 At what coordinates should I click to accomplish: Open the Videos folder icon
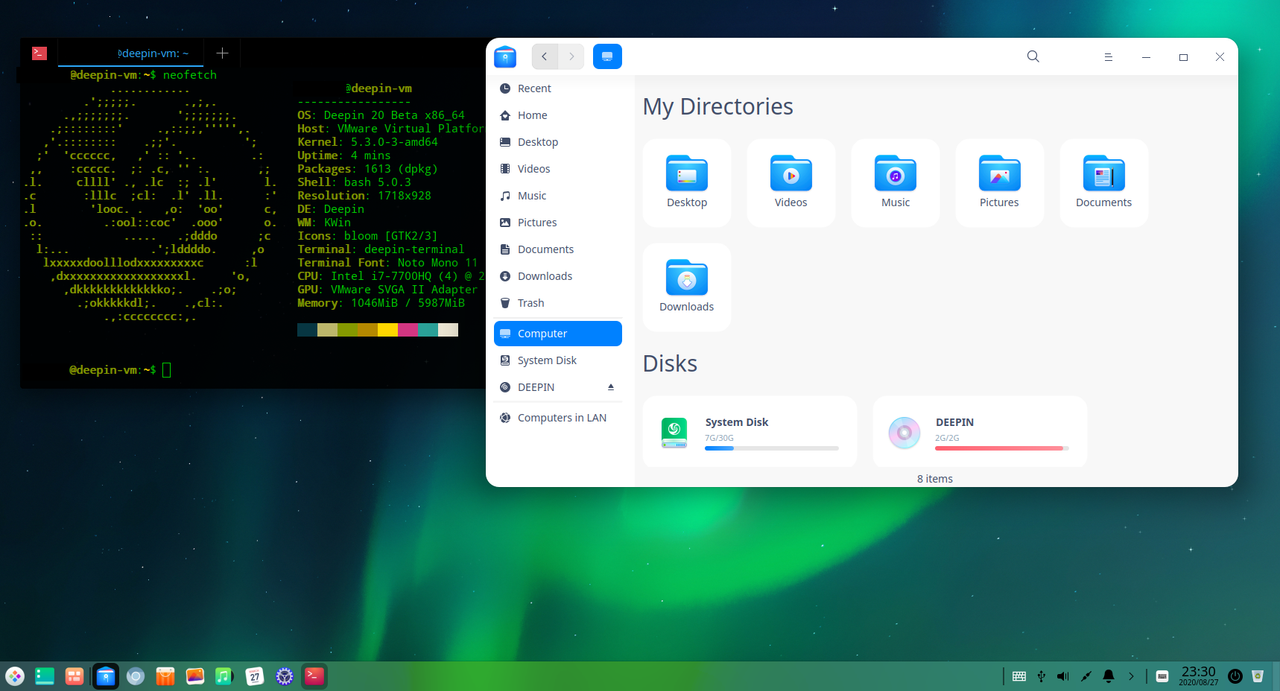[x=791, y=183]
